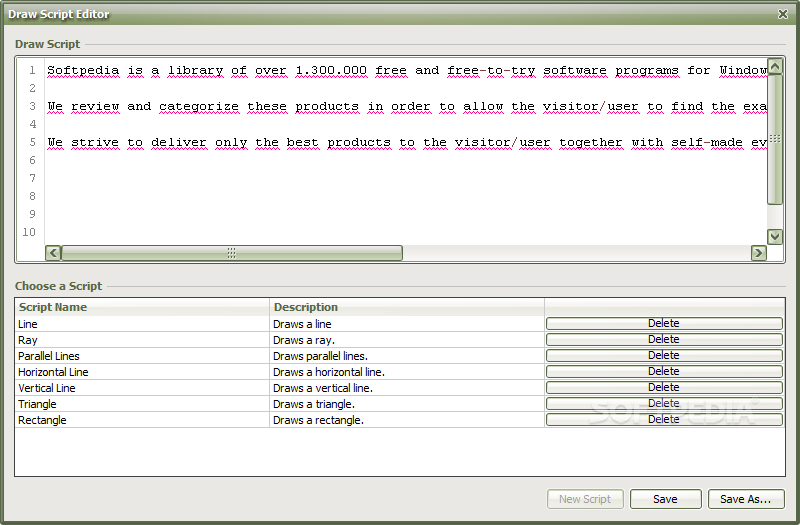Click line number 7 in editor gutter
This screenshot has height=525, width=800.
(x=32, y=178)
